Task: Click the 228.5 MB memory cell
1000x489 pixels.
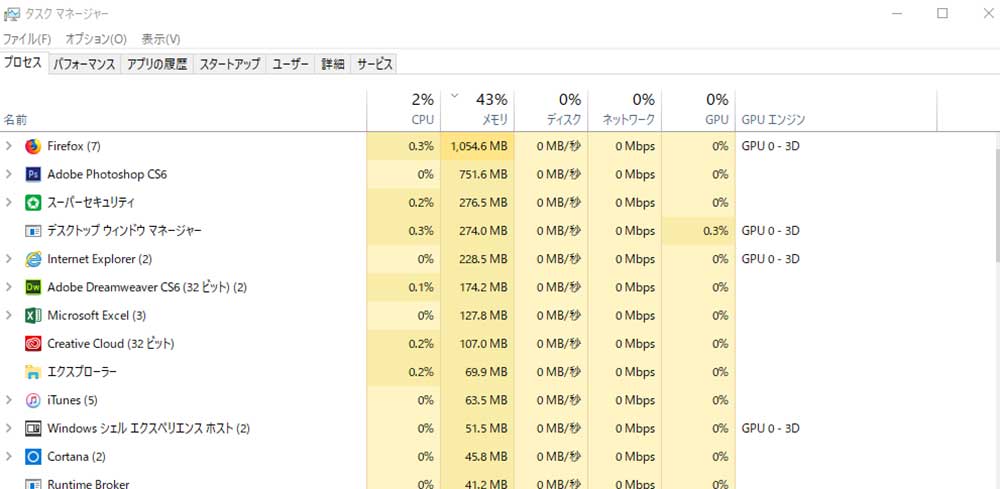Action: pyautogui.click(x=477, y=259)
